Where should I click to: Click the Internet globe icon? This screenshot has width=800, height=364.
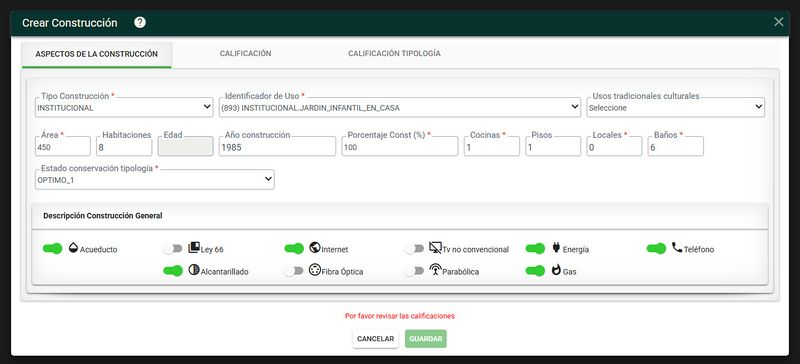(315, 248)
